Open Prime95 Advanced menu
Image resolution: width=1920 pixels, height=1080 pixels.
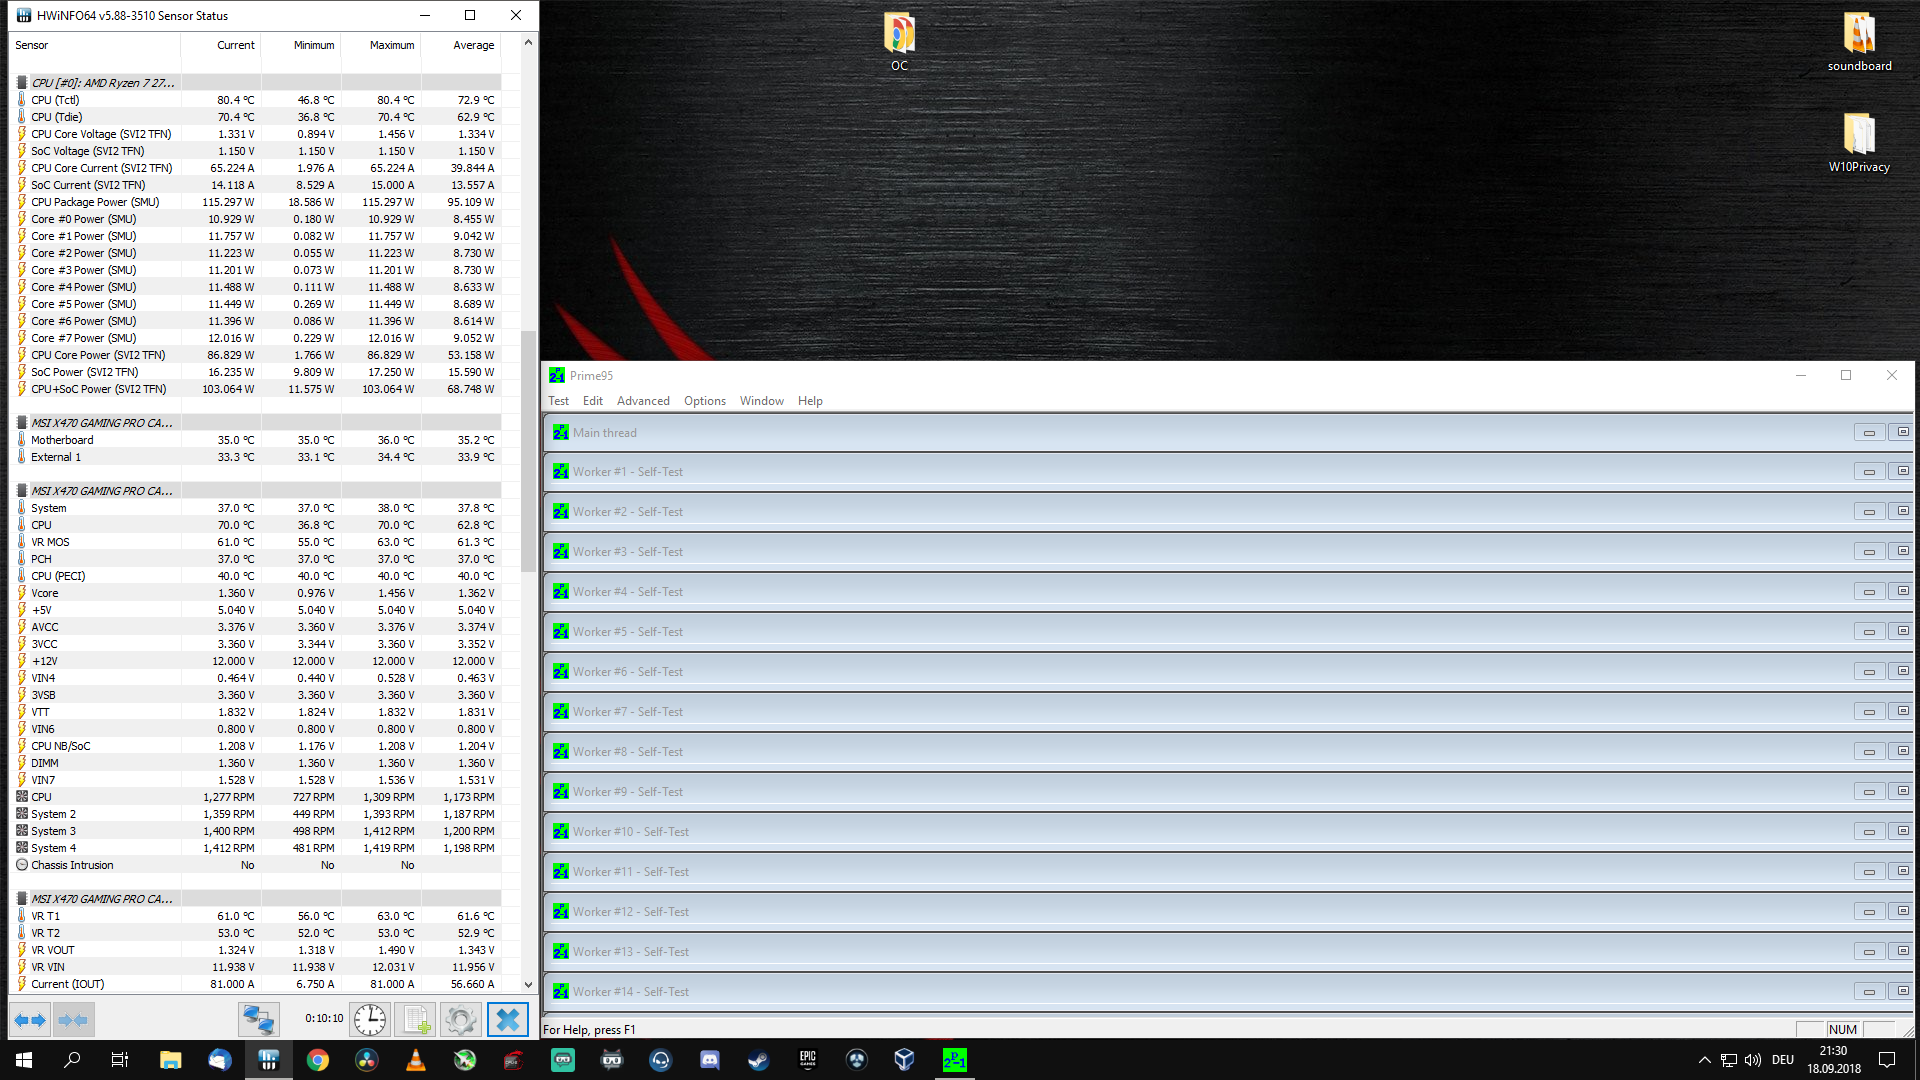(643, 401)
